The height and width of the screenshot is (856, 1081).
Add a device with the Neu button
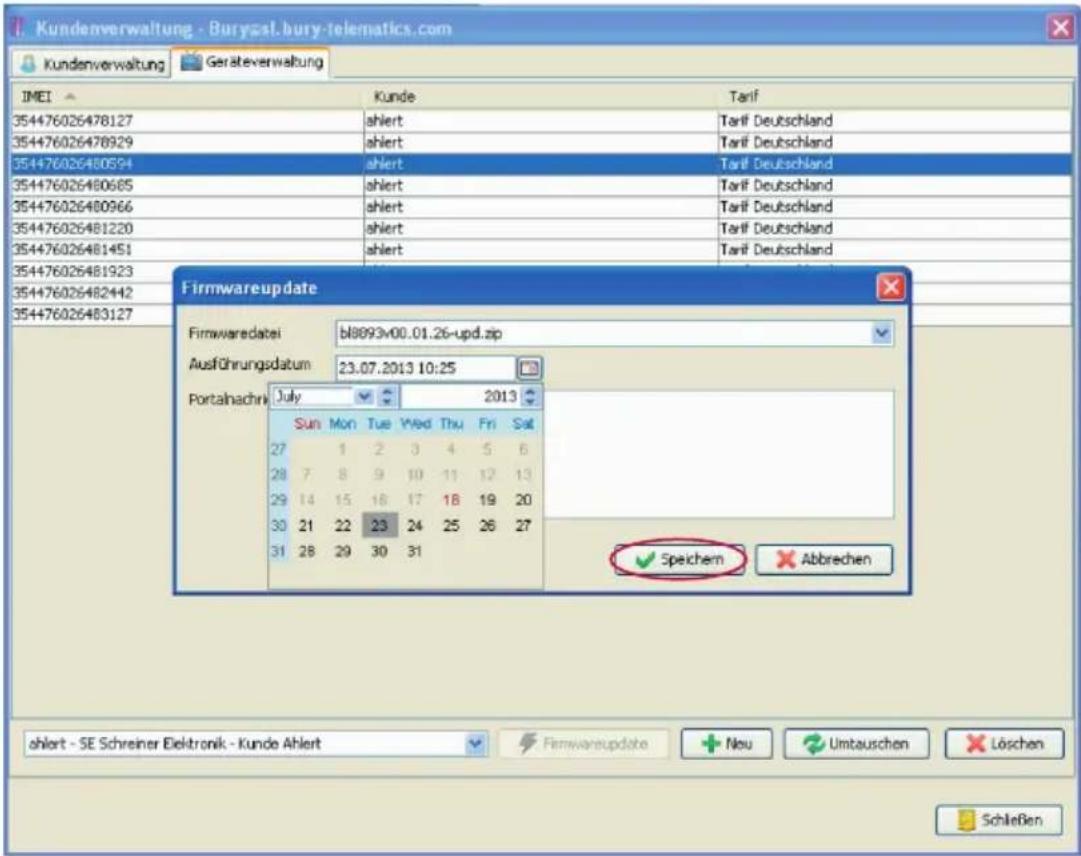(x=727, y=744)
